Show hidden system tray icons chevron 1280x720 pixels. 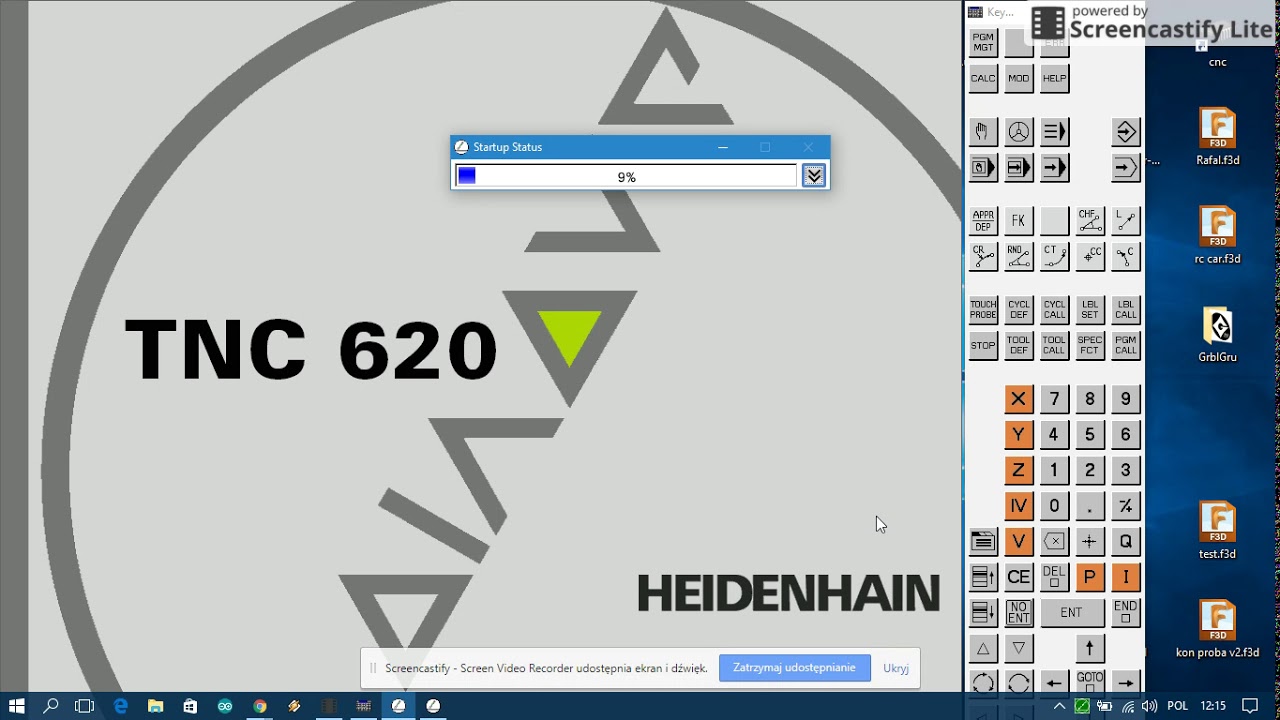point(1059,706)
